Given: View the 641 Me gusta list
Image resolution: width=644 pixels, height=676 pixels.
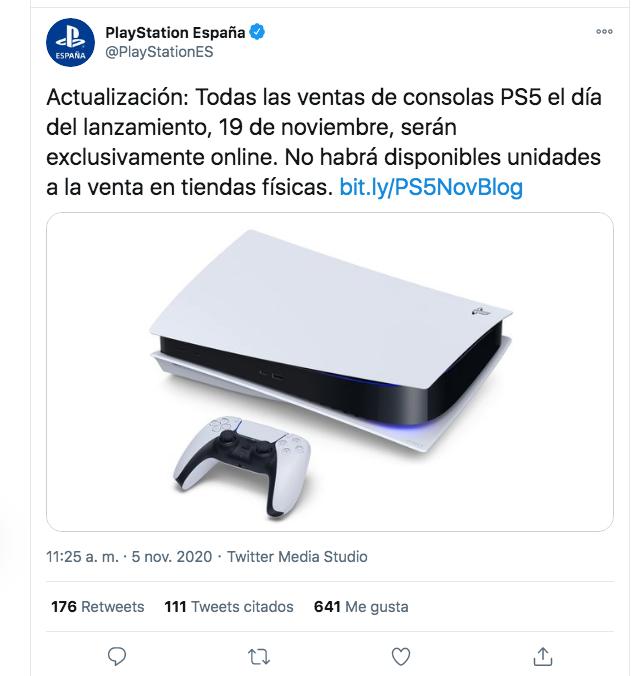Looking at the screenshot, I should [361, 607].
